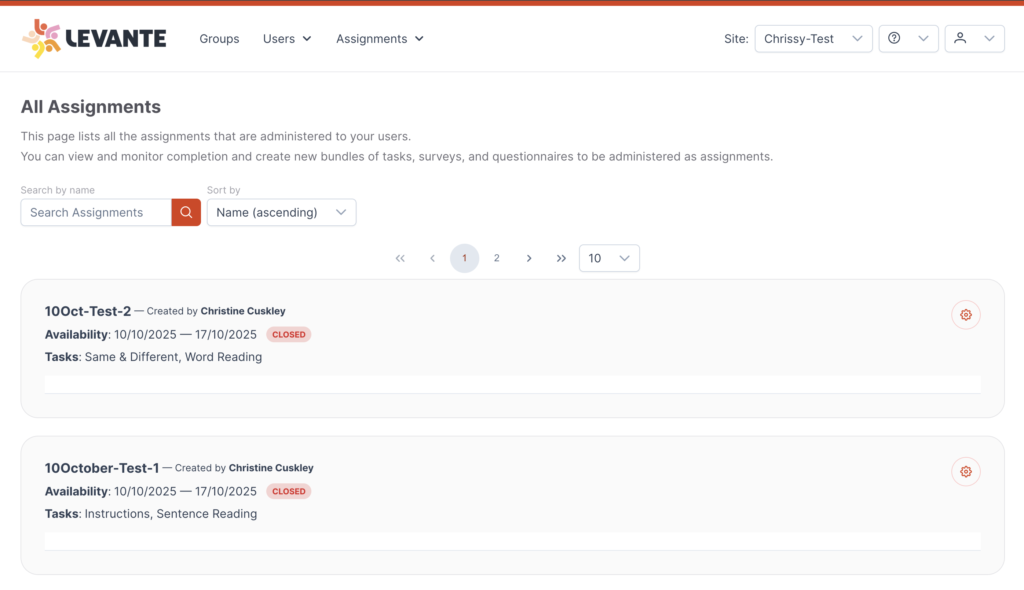
Task: Open the help question mark menu
Action: click(907, 39)
